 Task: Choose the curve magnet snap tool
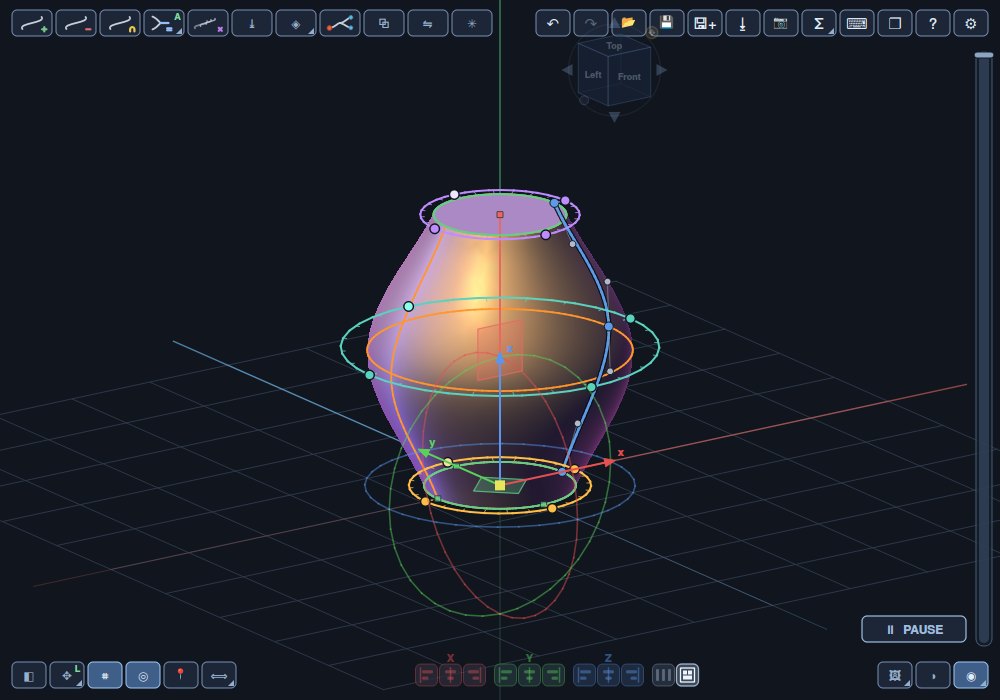[x=120, y=24]
